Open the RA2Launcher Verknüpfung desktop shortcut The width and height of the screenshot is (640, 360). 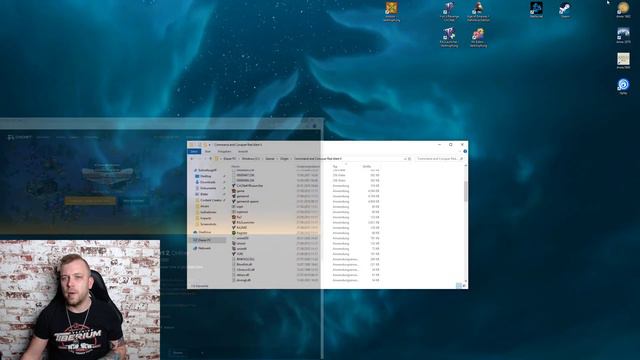(449, 38)
